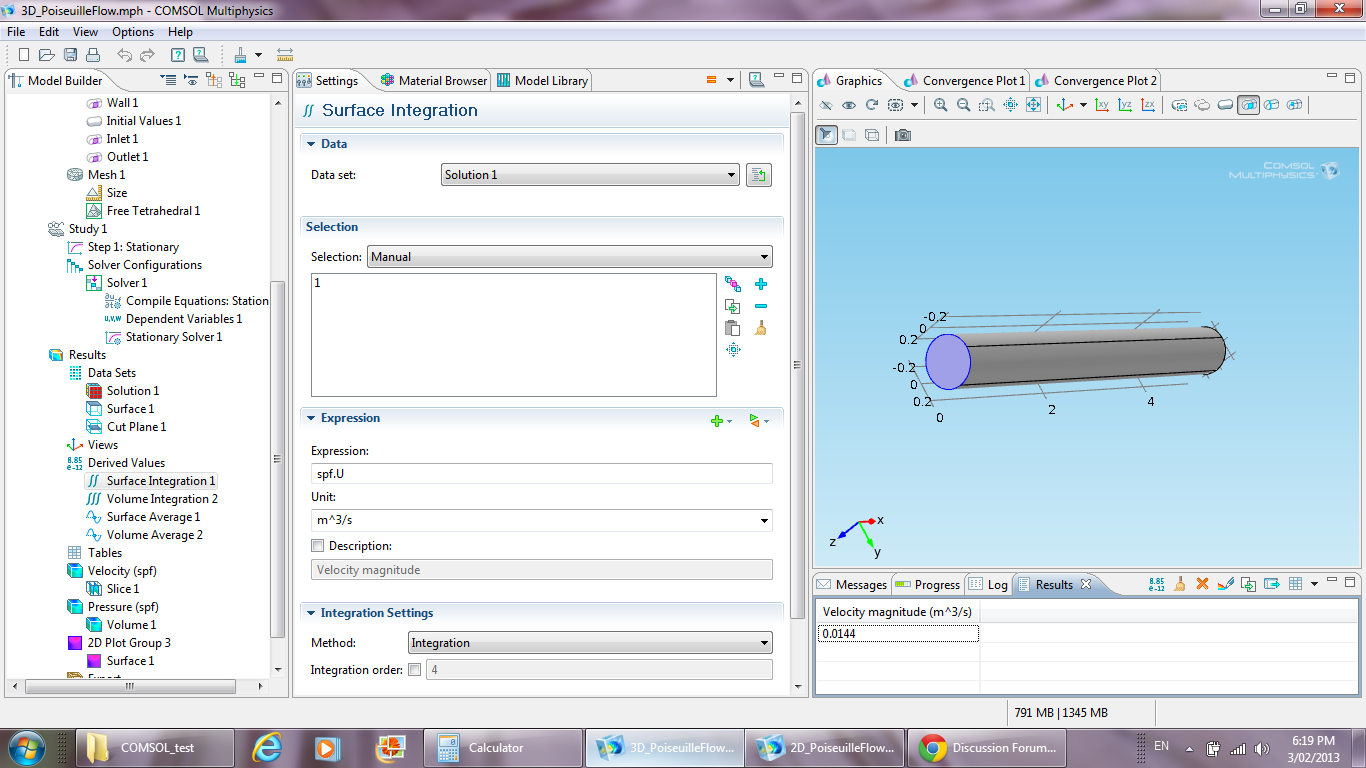Click the Model Builder vertical scrollbar
This screenshot has height=768, width=1366.
[278, 460]
